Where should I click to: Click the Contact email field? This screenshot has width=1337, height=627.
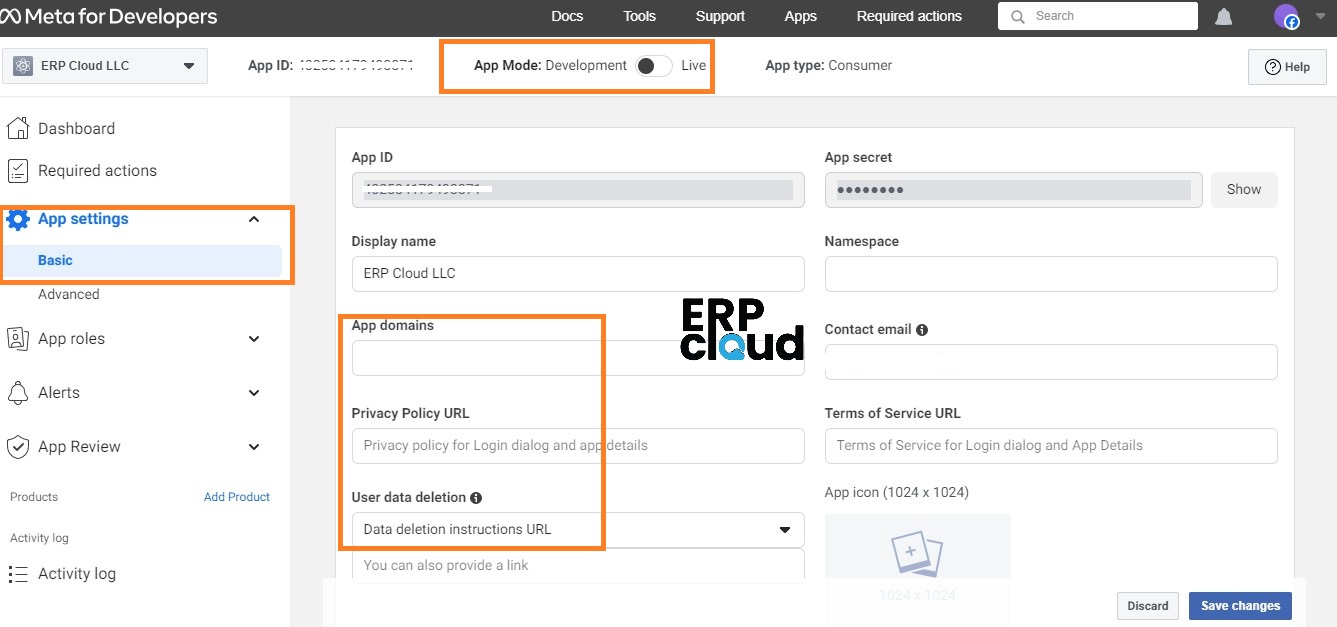pyautogui.click(x=1051, y=362)
